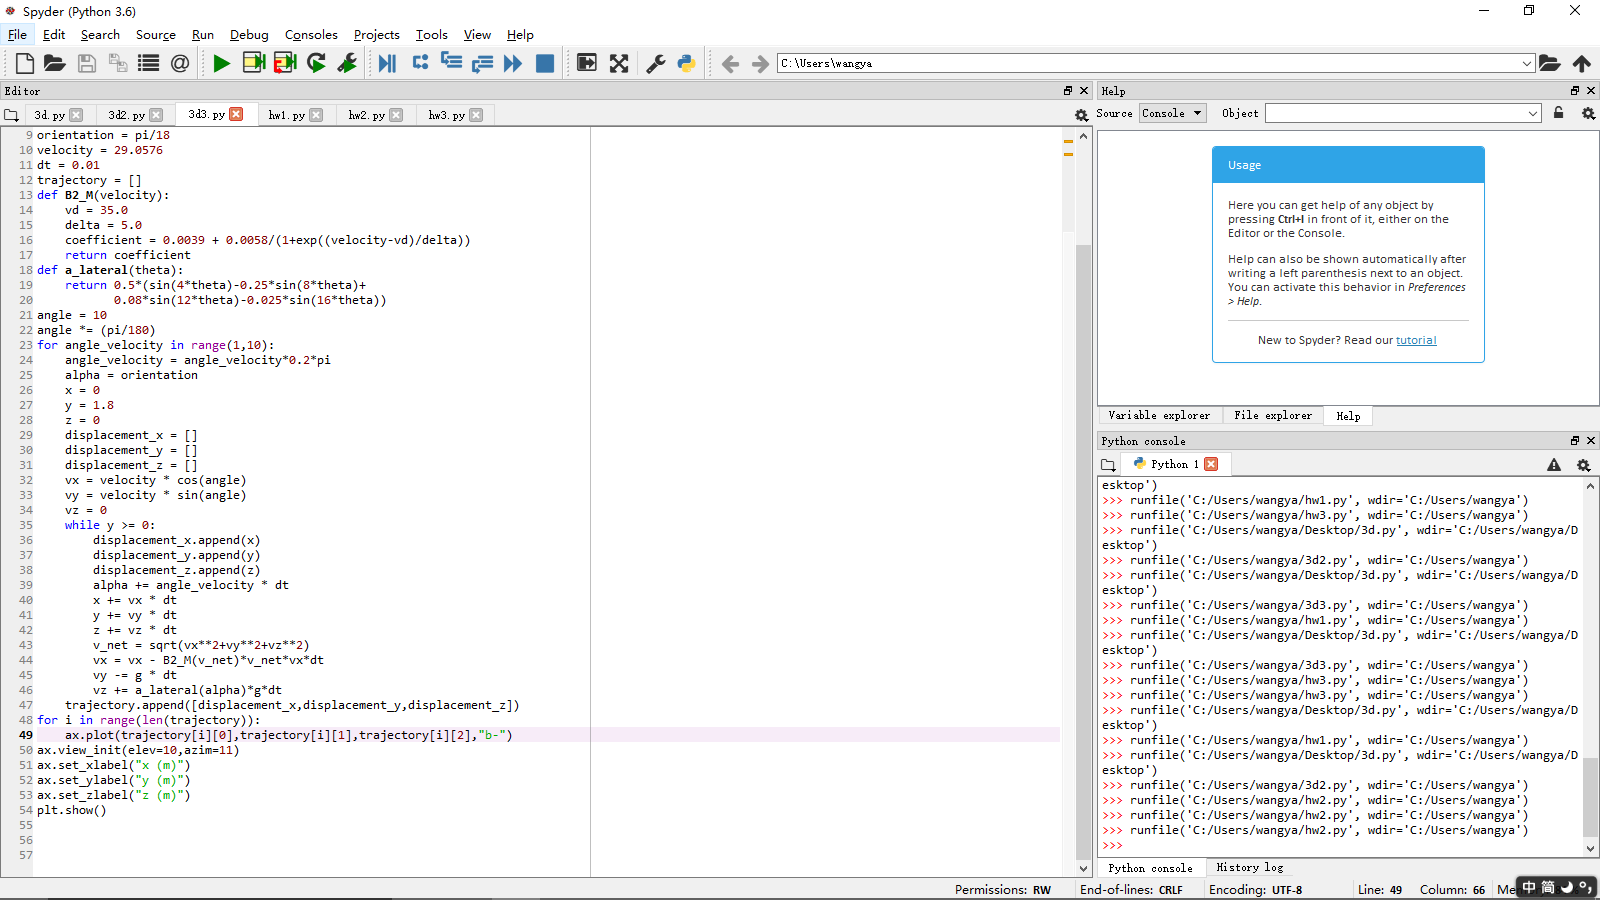Open the PYTHONPATH manager Python icon
This screenshot has height=900, width=1600.
(686, 64)
